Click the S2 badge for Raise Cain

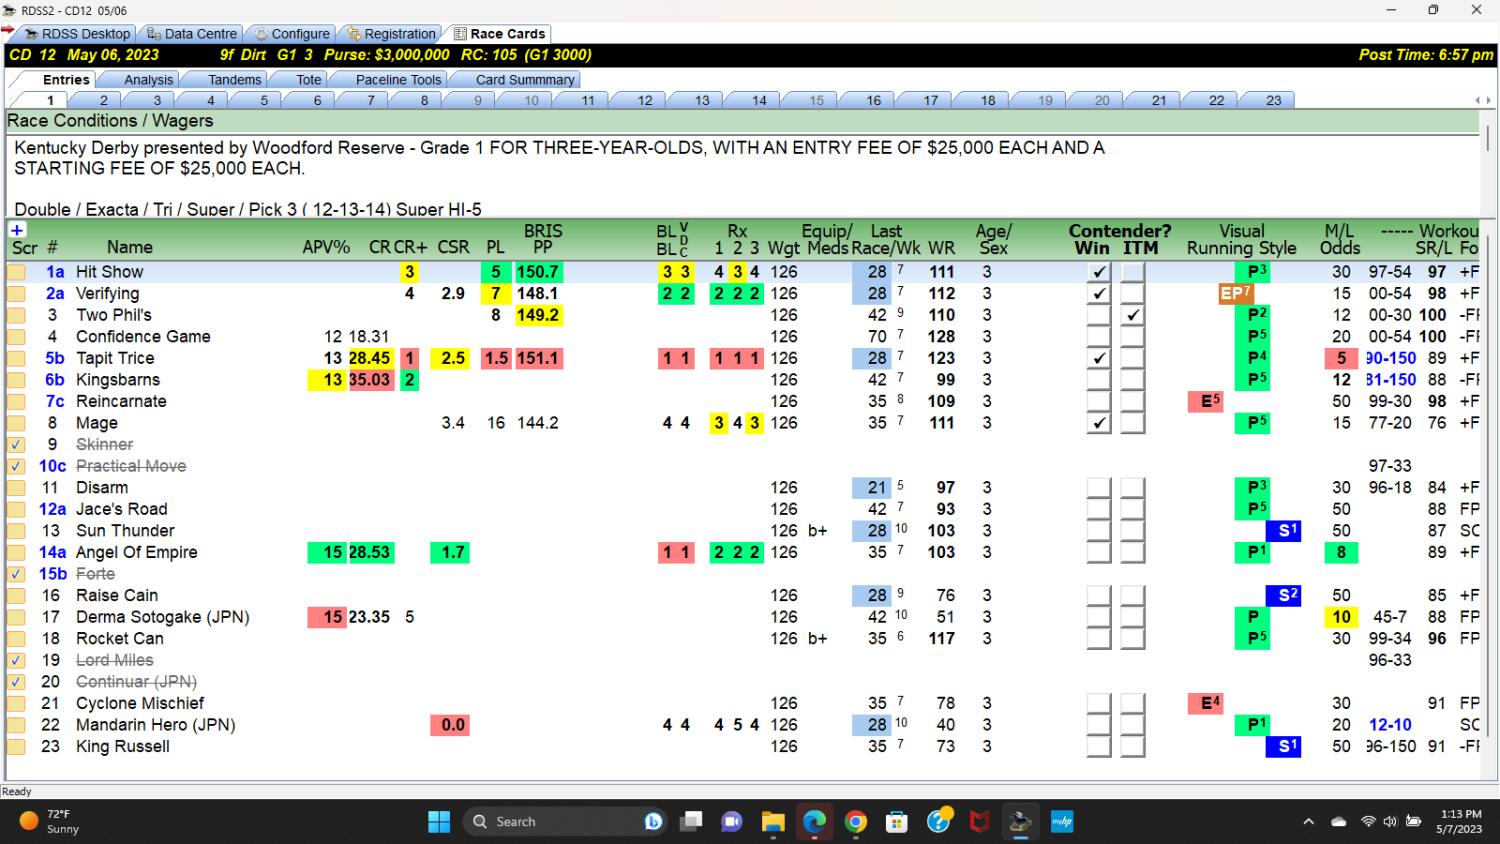pos(1283,595)
